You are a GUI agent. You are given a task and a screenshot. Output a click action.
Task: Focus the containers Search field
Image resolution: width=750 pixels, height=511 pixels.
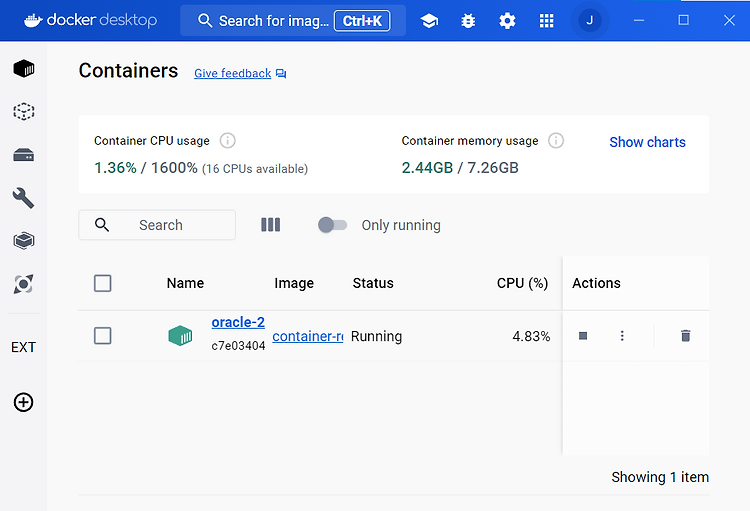pyautogui.click(x=157, y=225)
